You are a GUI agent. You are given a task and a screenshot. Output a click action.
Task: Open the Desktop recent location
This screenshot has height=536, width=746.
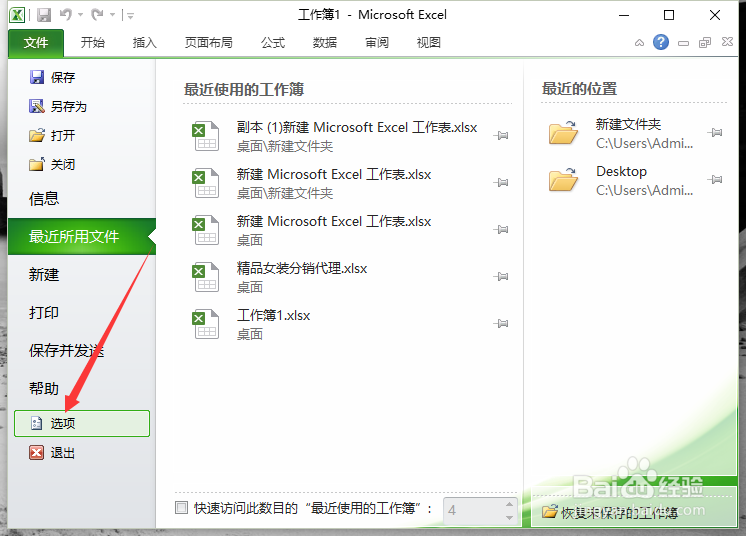coord(635,180)
